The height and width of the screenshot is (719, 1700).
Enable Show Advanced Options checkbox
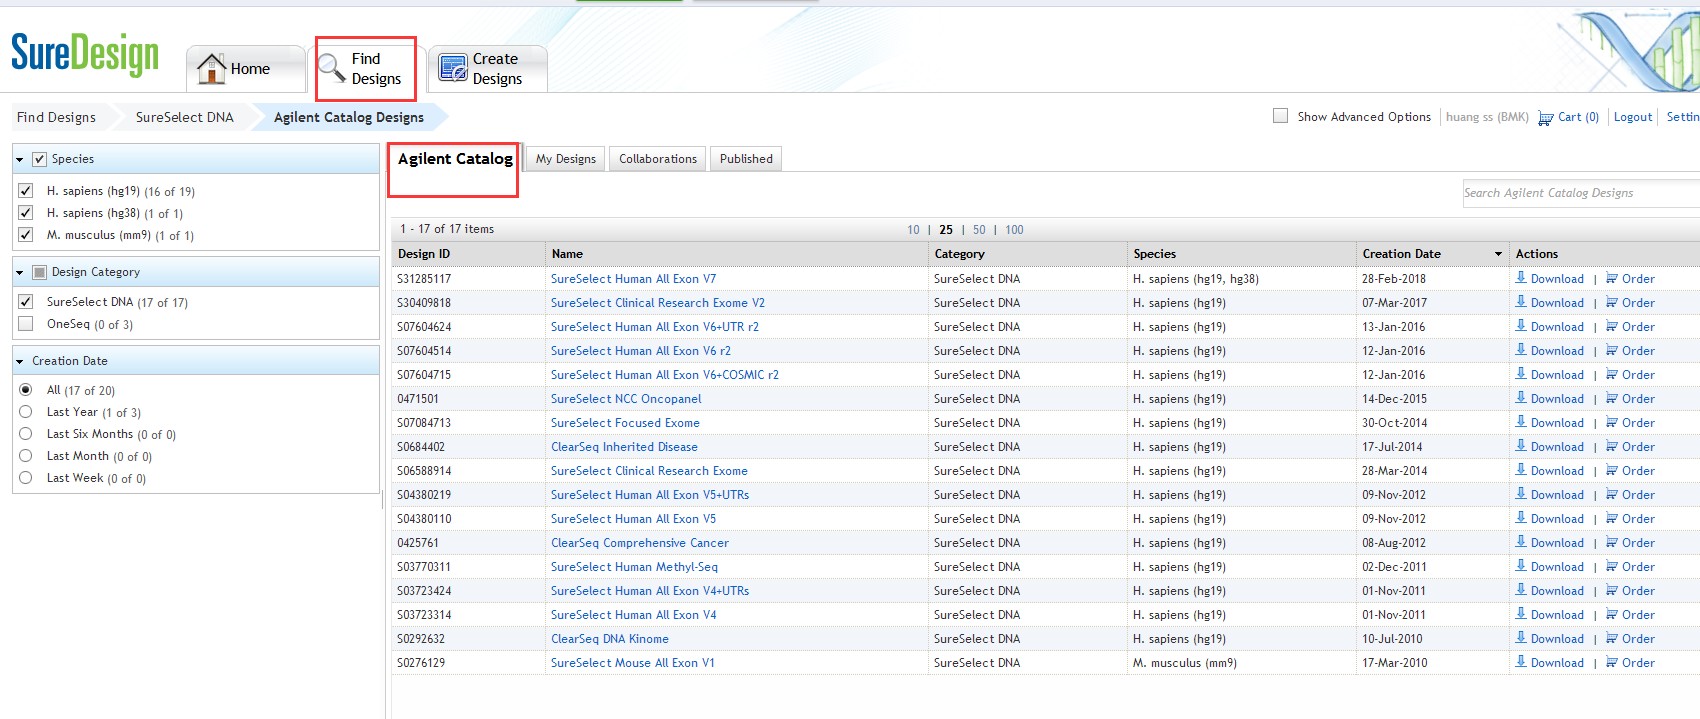point(1280,116)
